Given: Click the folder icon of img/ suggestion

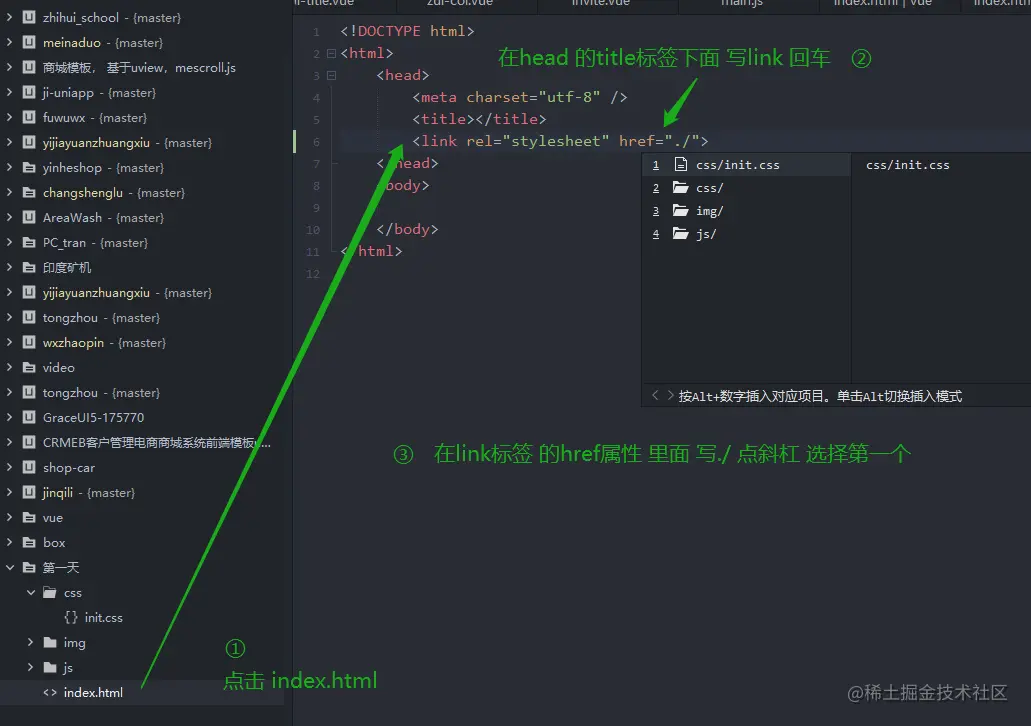Looking at the screenshot, I should point(681,210).
